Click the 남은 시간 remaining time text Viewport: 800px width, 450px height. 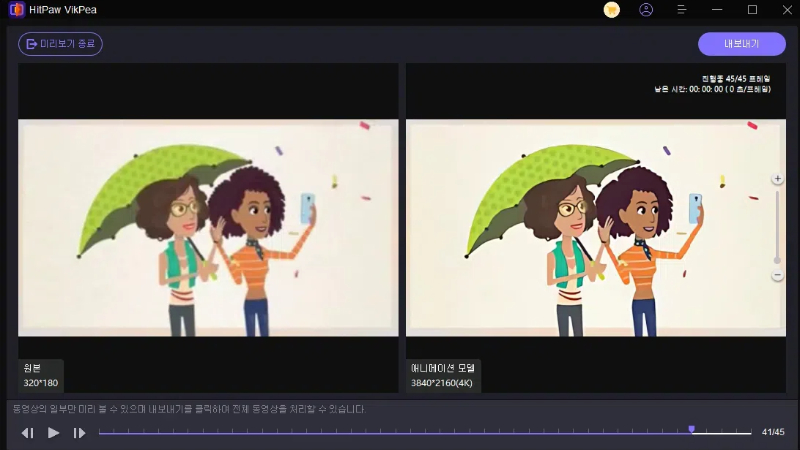(x=712, y=89)
